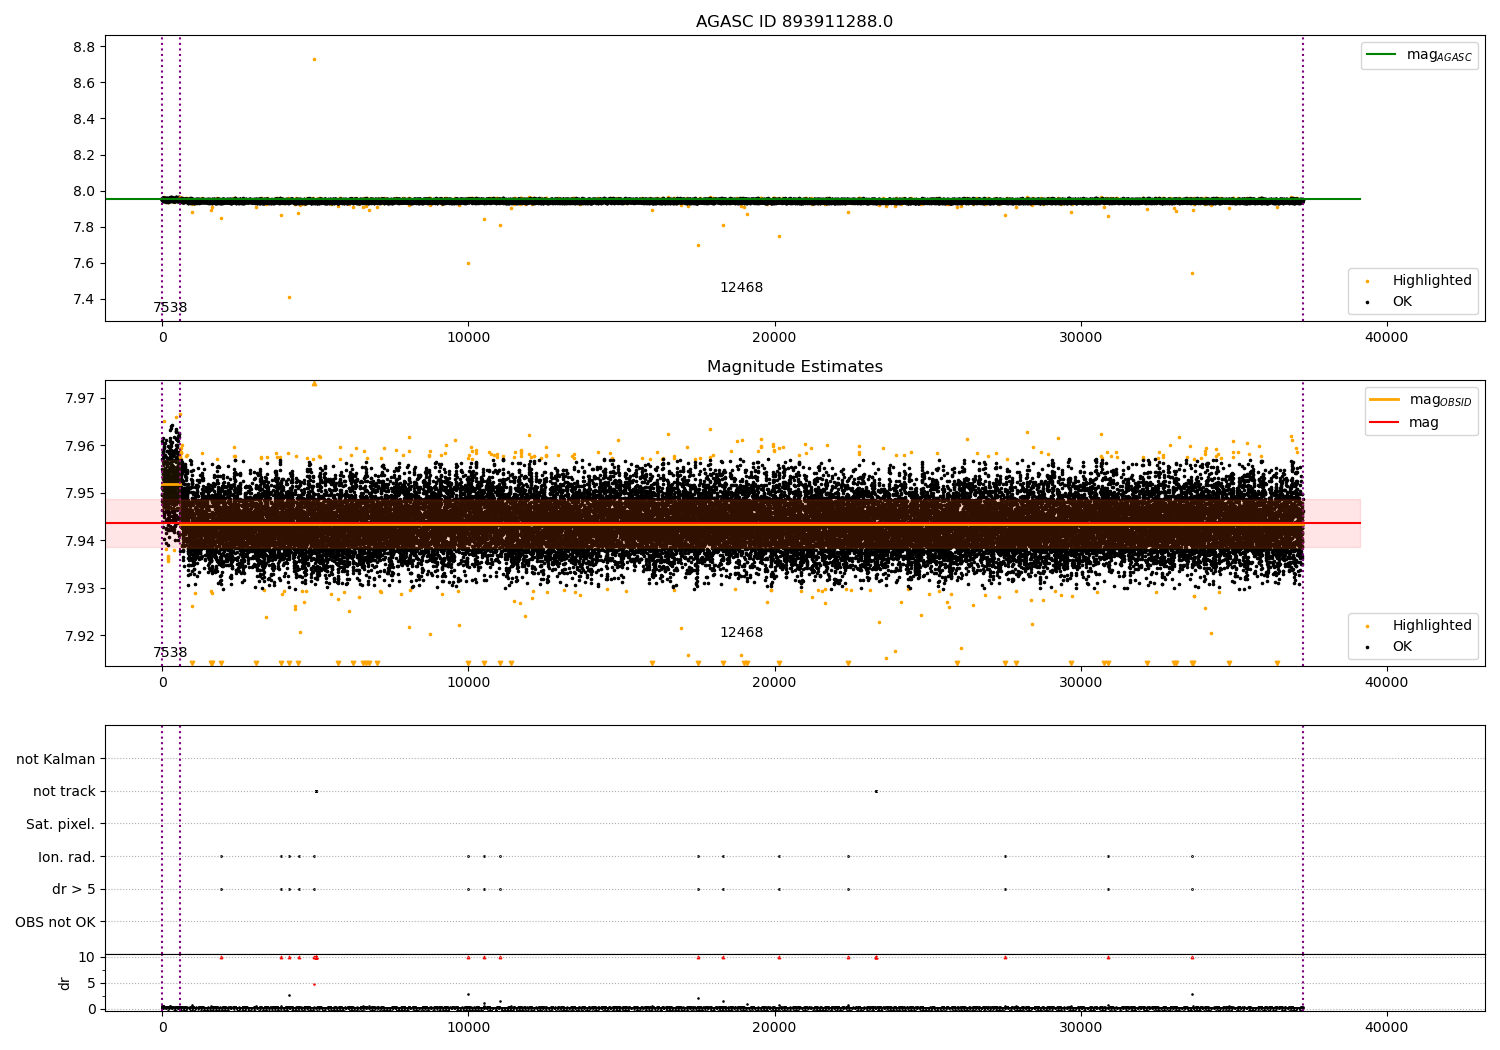Click the orange outlier point near 7.4 magnitude

coord(289,297)
